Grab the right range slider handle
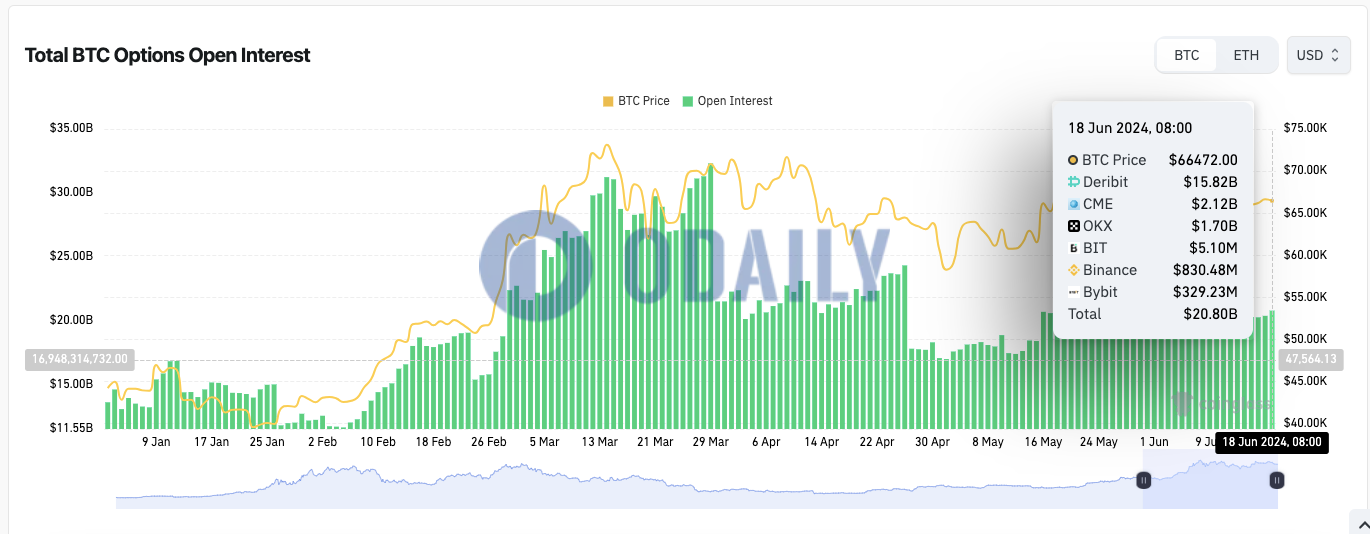The height and width of the screenshot is (534, 1370). click(x=1277, y=480)
